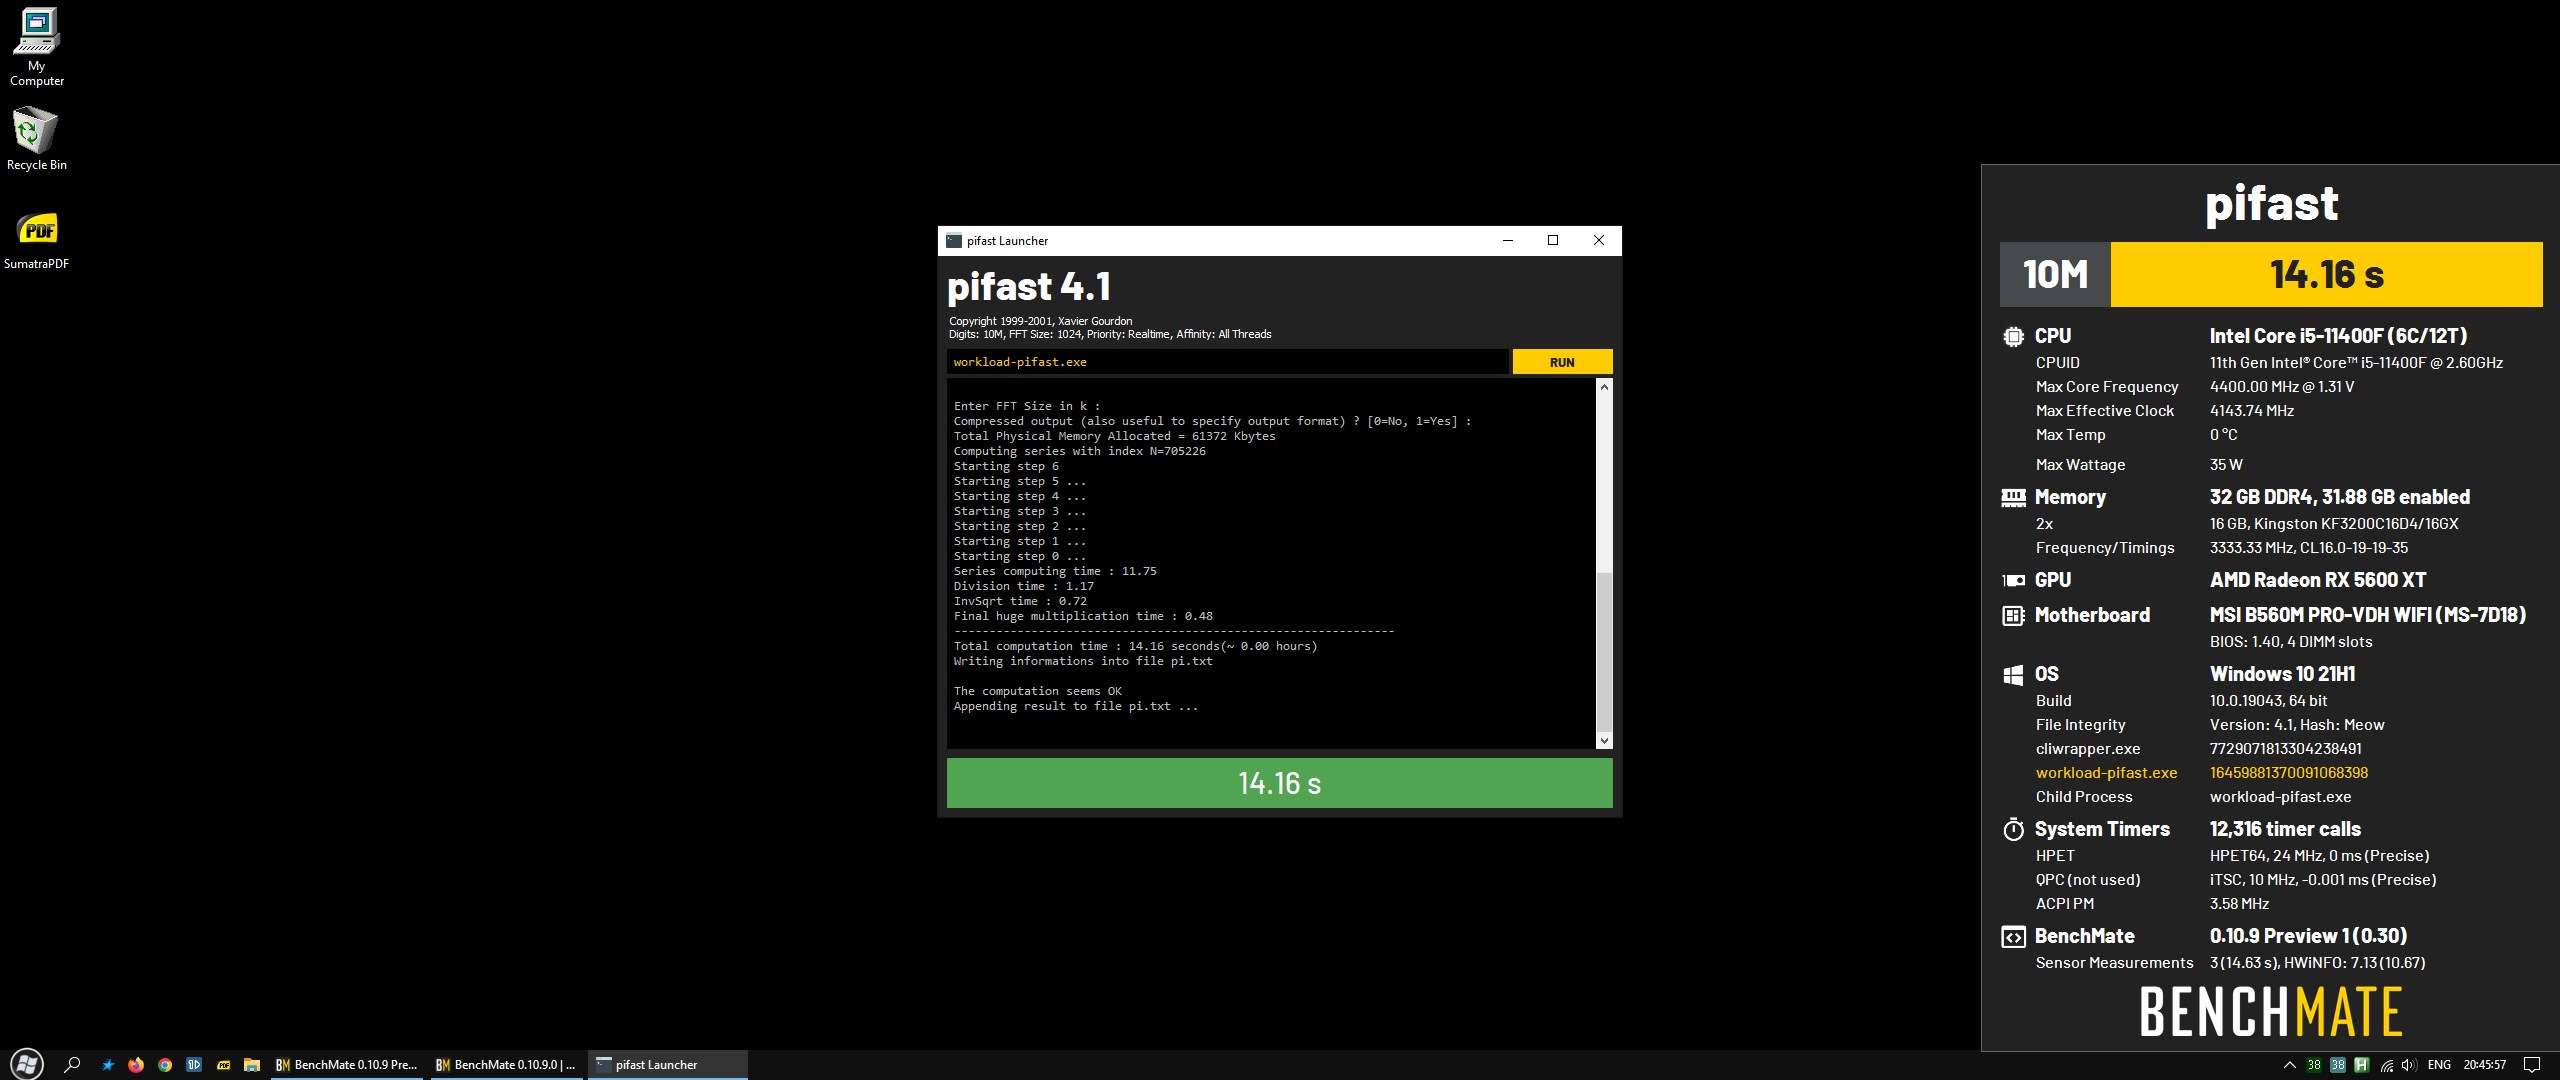Click the 10M digits badge
This screenshot has width=2560, height=1080.
tap(2055, 274)
